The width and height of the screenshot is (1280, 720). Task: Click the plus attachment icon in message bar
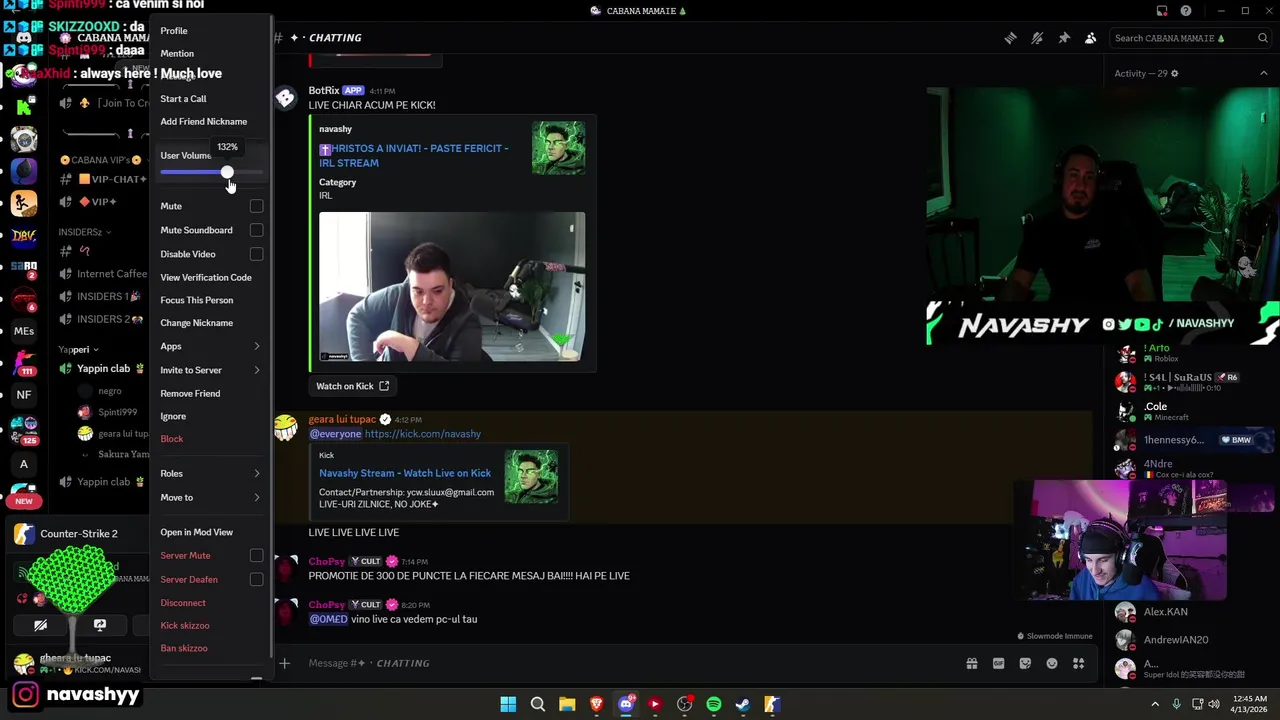pyautogui.click(x=284, y=663)
